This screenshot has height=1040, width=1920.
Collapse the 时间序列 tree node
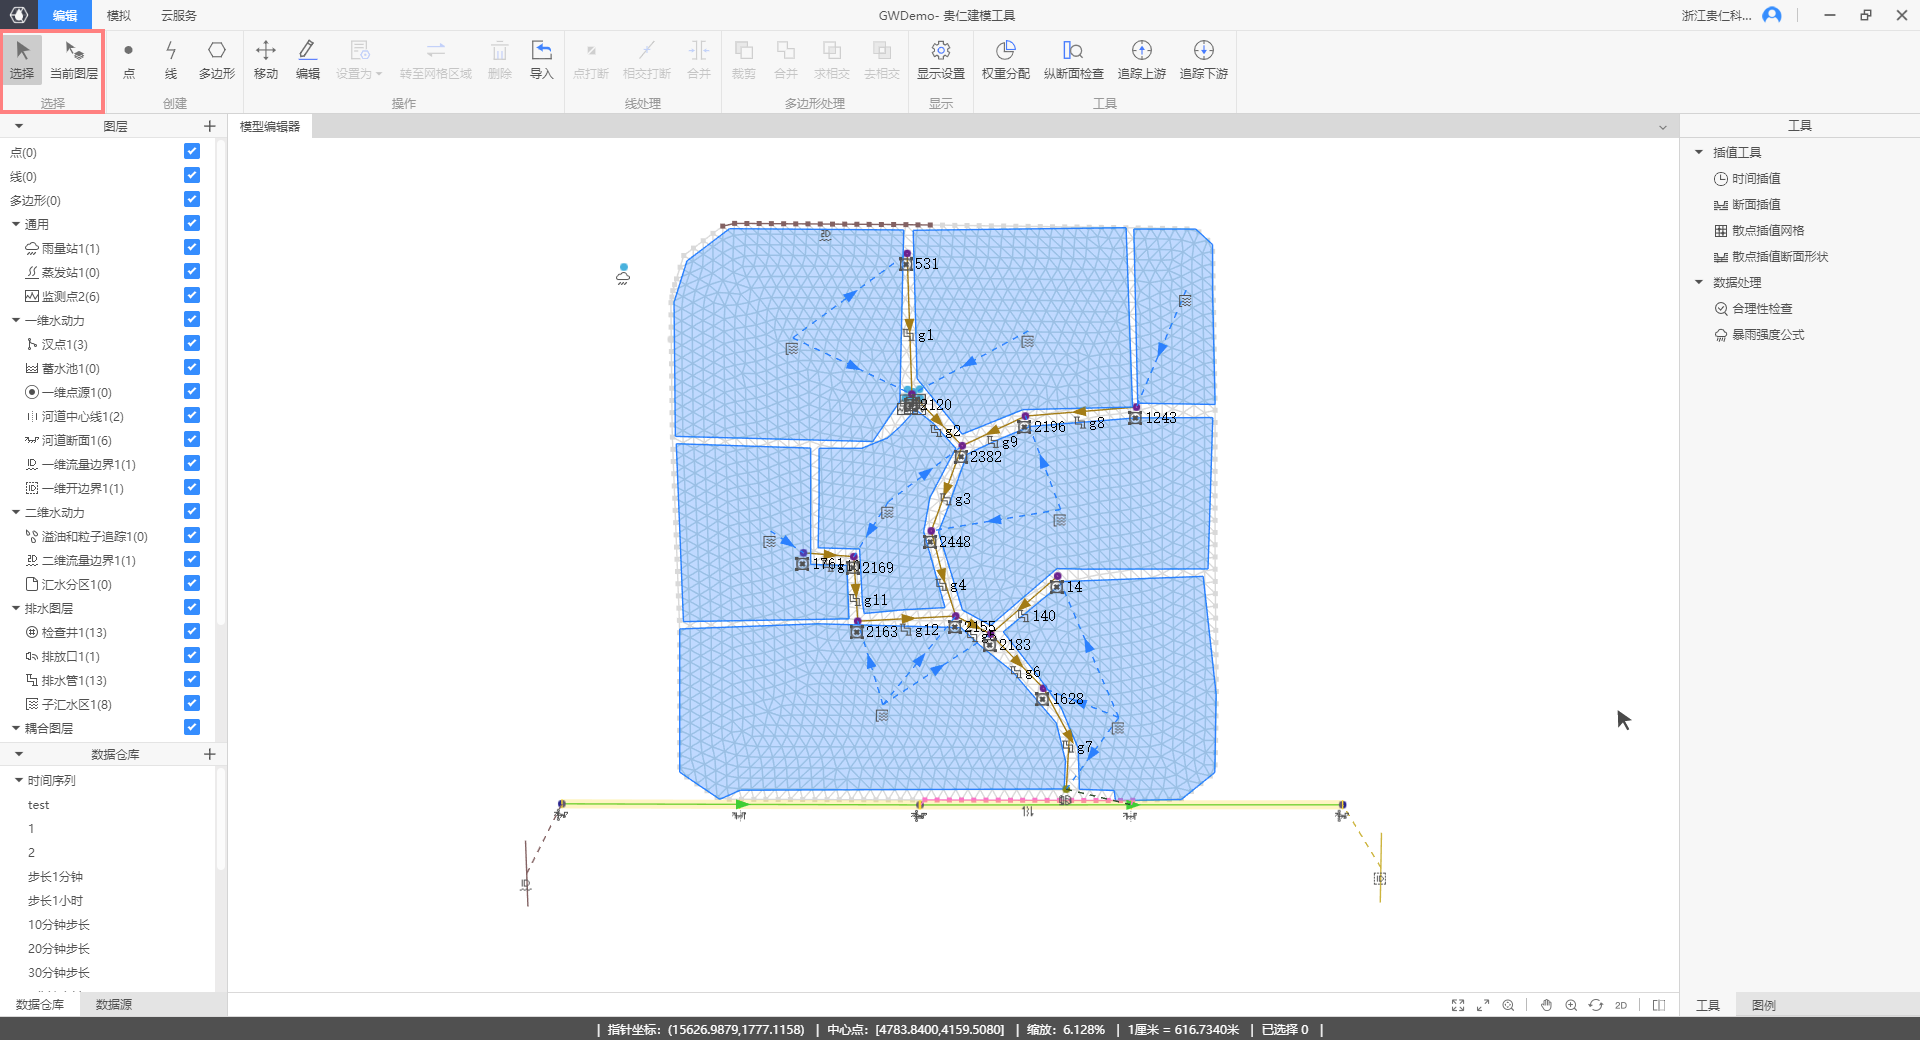(19, 780)
